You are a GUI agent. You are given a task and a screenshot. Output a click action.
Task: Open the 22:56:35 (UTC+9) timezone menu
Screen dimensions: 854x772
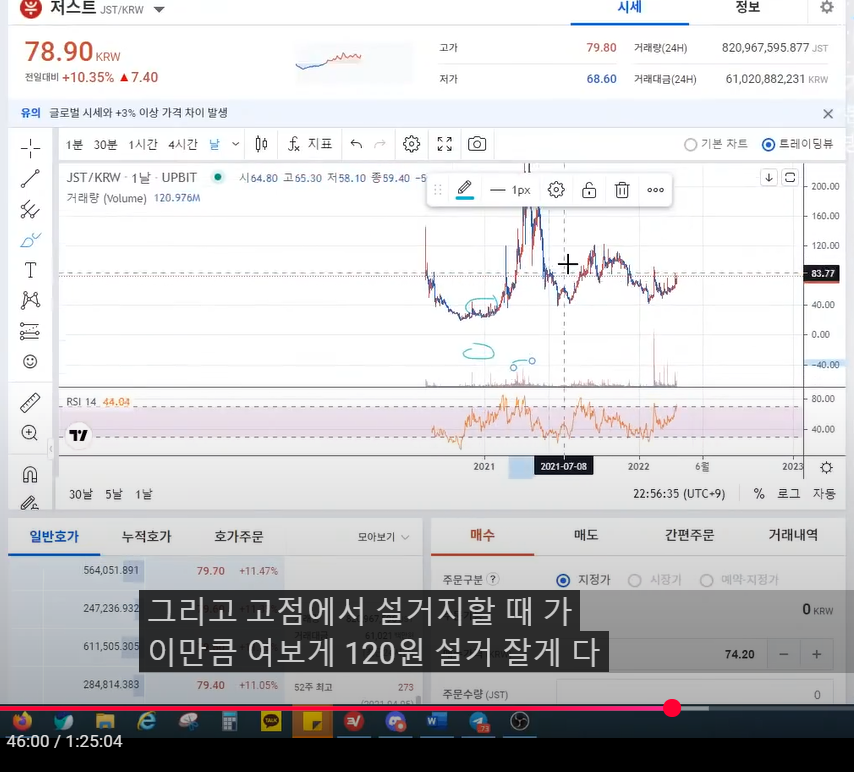(x=679, y=494)
